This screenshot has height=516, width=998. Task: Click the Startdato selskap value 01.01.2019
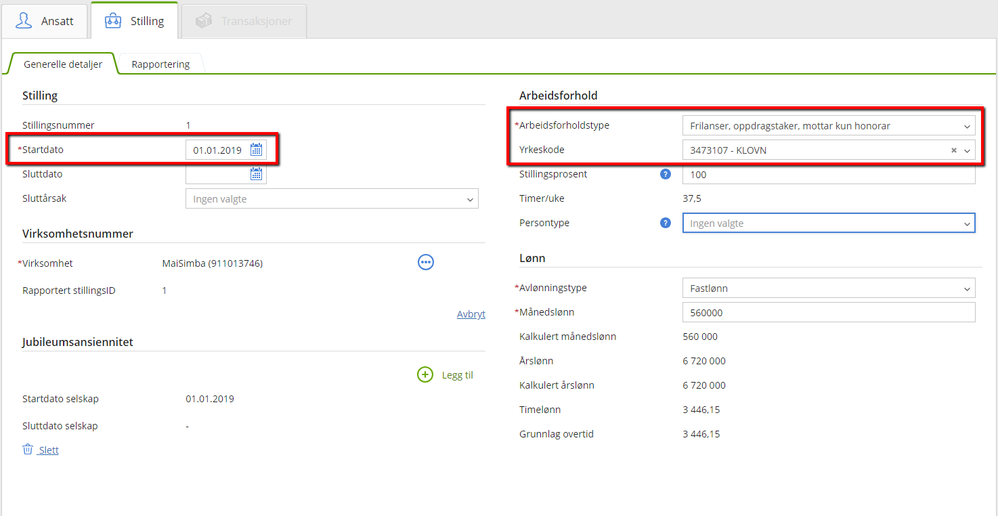pos(210,399)
